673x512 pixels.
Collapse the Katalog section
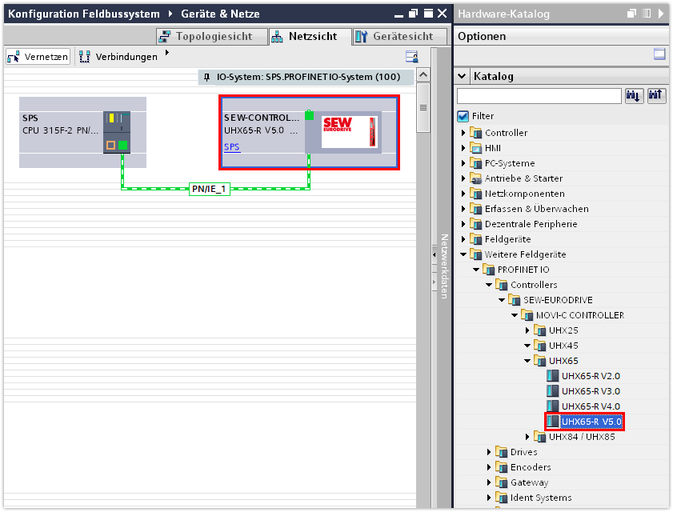(x=462, y=76)
